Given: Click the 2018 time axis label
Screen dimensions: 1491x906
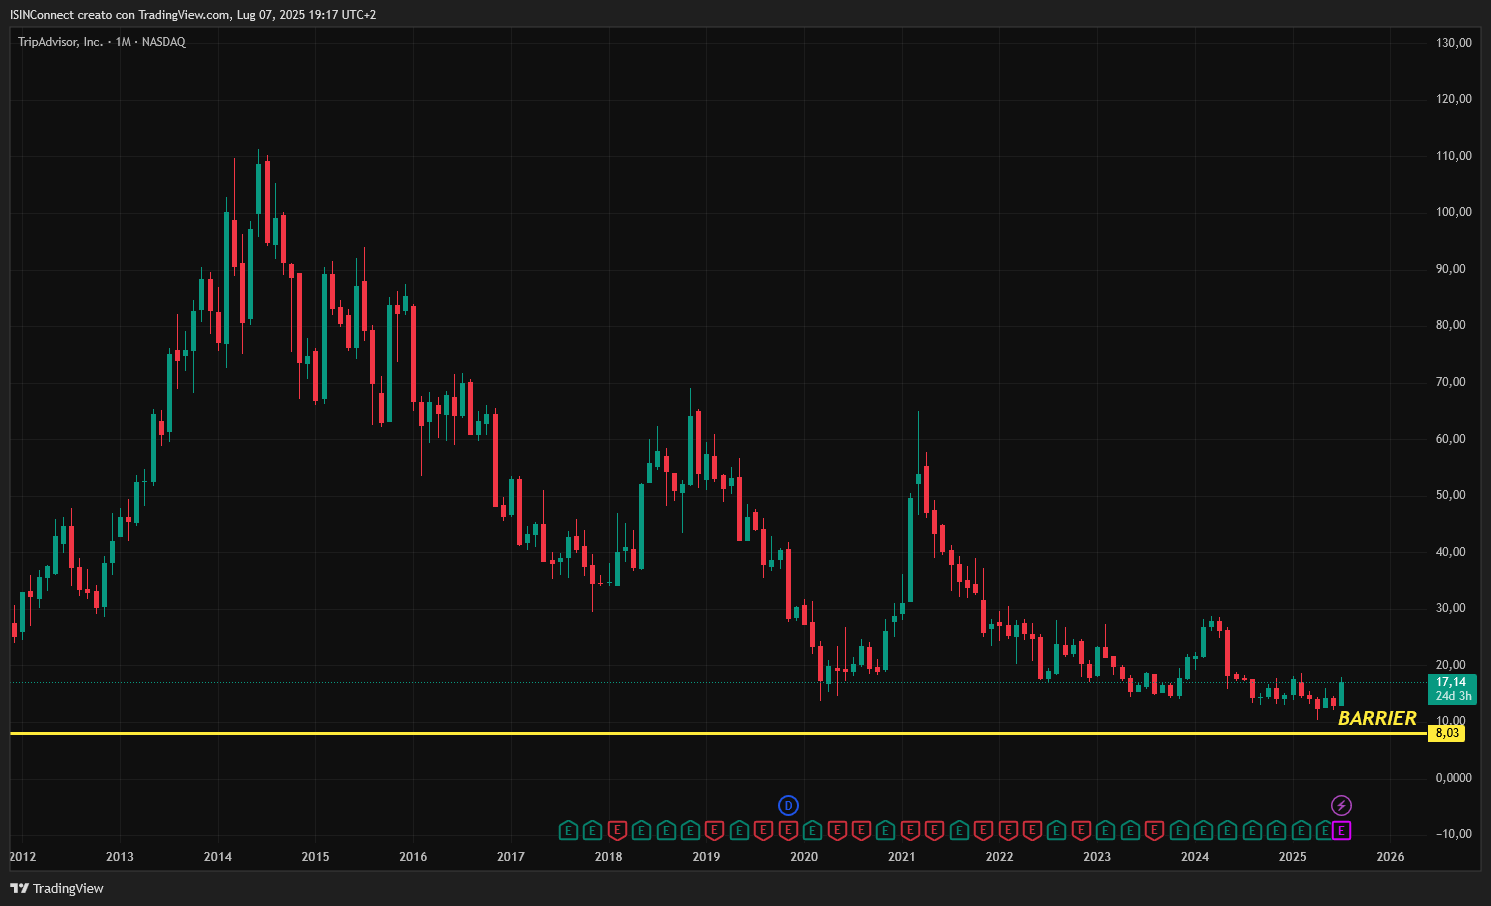Looking at the screenshot, I should (x=608, y=856).
